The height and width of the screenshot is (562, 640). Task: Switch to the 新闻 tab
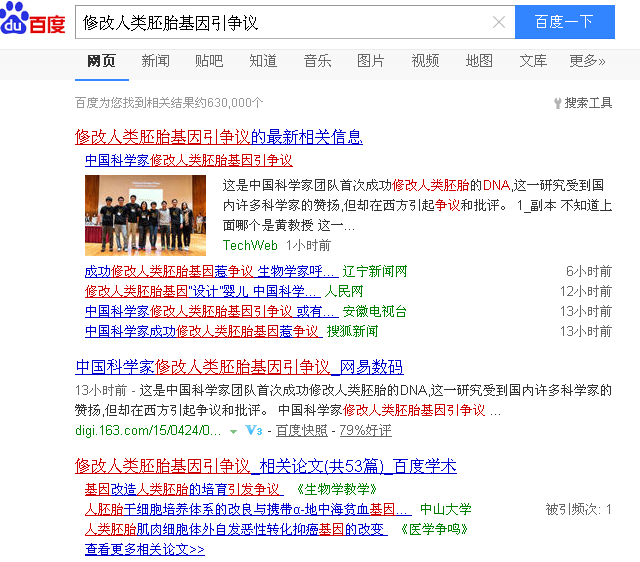156,61
